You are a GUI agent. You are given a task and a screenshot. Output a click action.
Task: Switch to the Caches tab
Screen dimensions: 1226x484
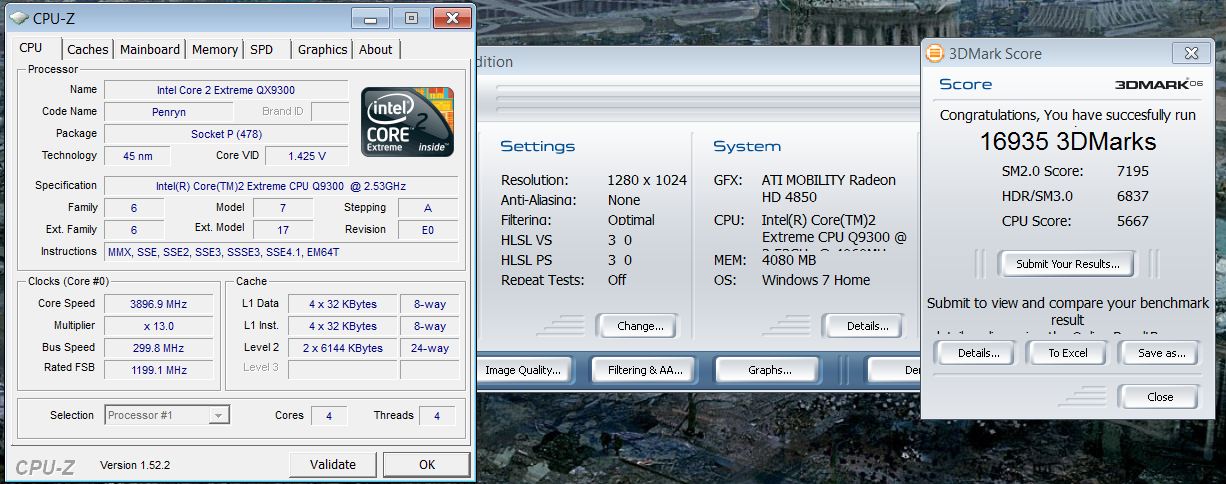pyautogui.click(x=88, y=50)
